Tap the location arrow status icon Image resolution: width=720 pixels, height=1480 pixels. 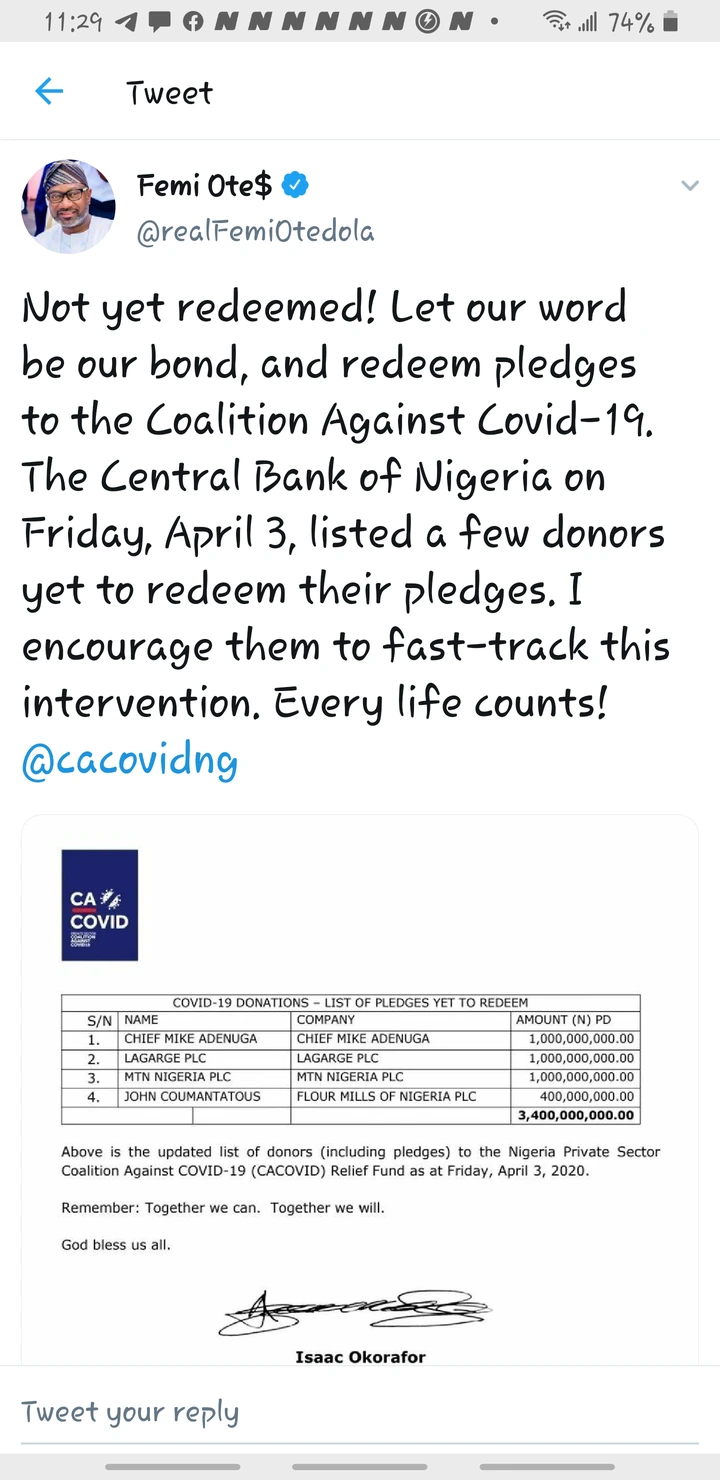pyautogui.click(x=127, y=22)
